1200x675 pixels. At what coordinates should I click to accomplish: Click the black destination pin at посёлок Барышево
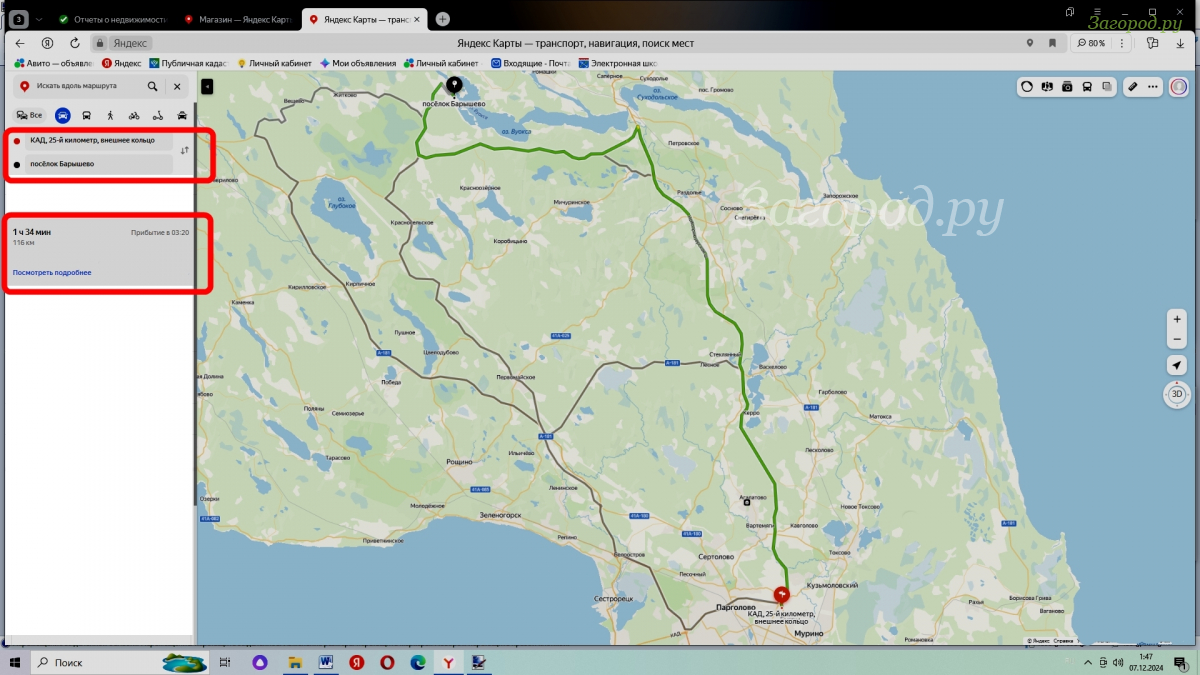pyautogui.click(x=454, y=85)
